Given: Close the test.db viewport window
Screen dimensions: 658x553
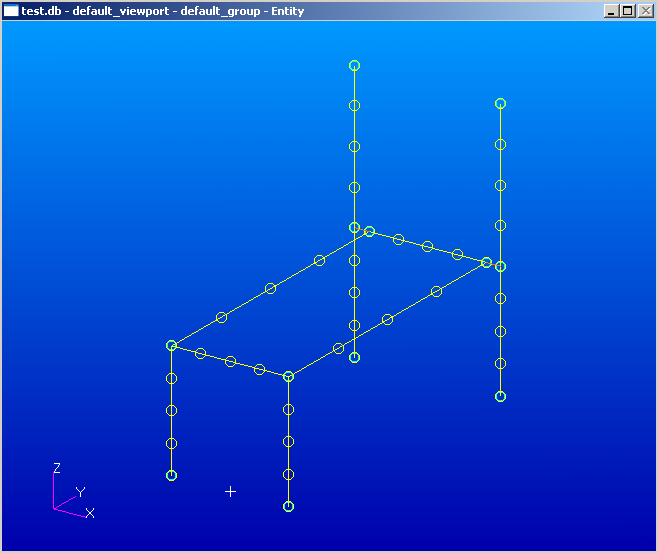Looking at the screenshot, I should (x=645, y=11).
